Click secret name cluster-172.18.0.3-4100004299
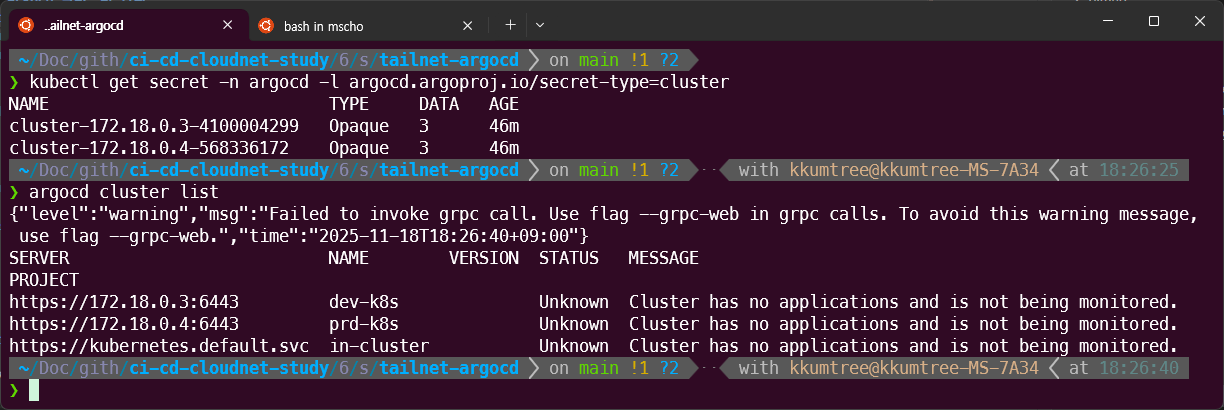1224x410 pixels. 153,126
